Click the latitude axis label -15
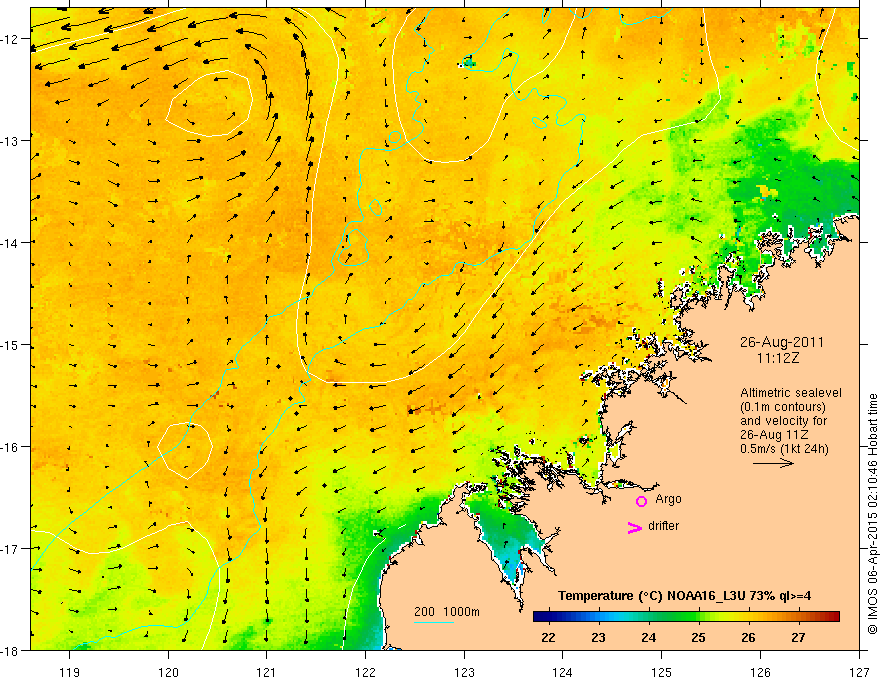The height and width of the screenshot is (680, 880). 10,344
